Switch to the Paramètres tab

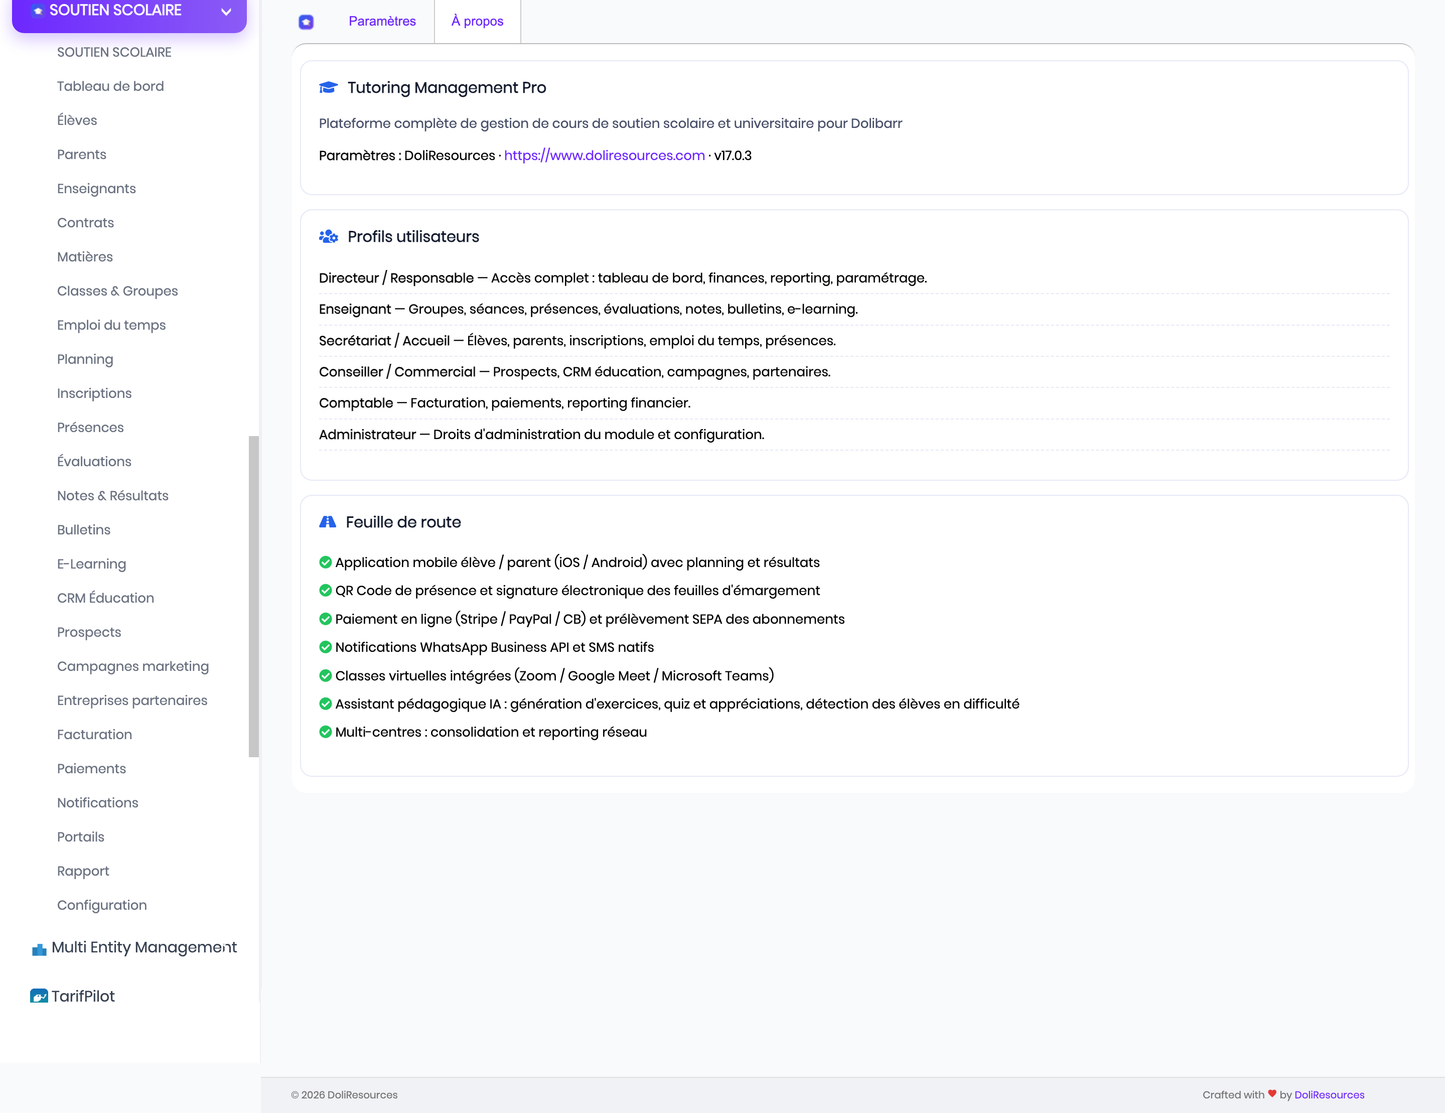click(x=382, y=21)
